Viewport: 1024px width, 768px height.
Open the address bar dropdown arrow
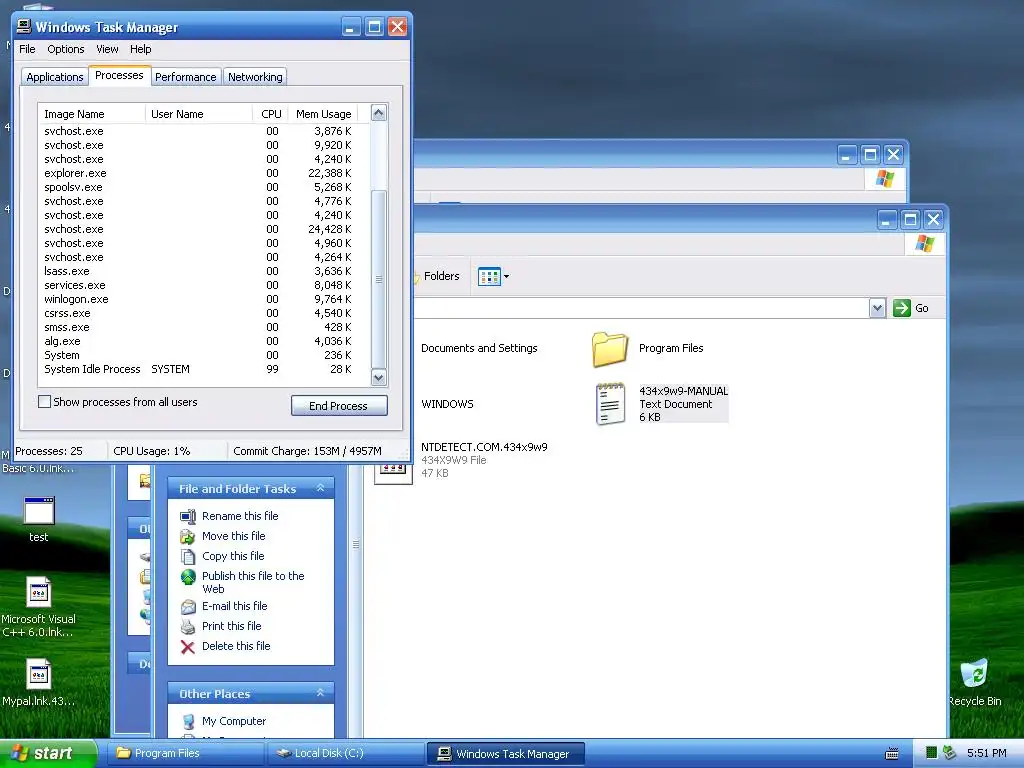click(877, 308)
